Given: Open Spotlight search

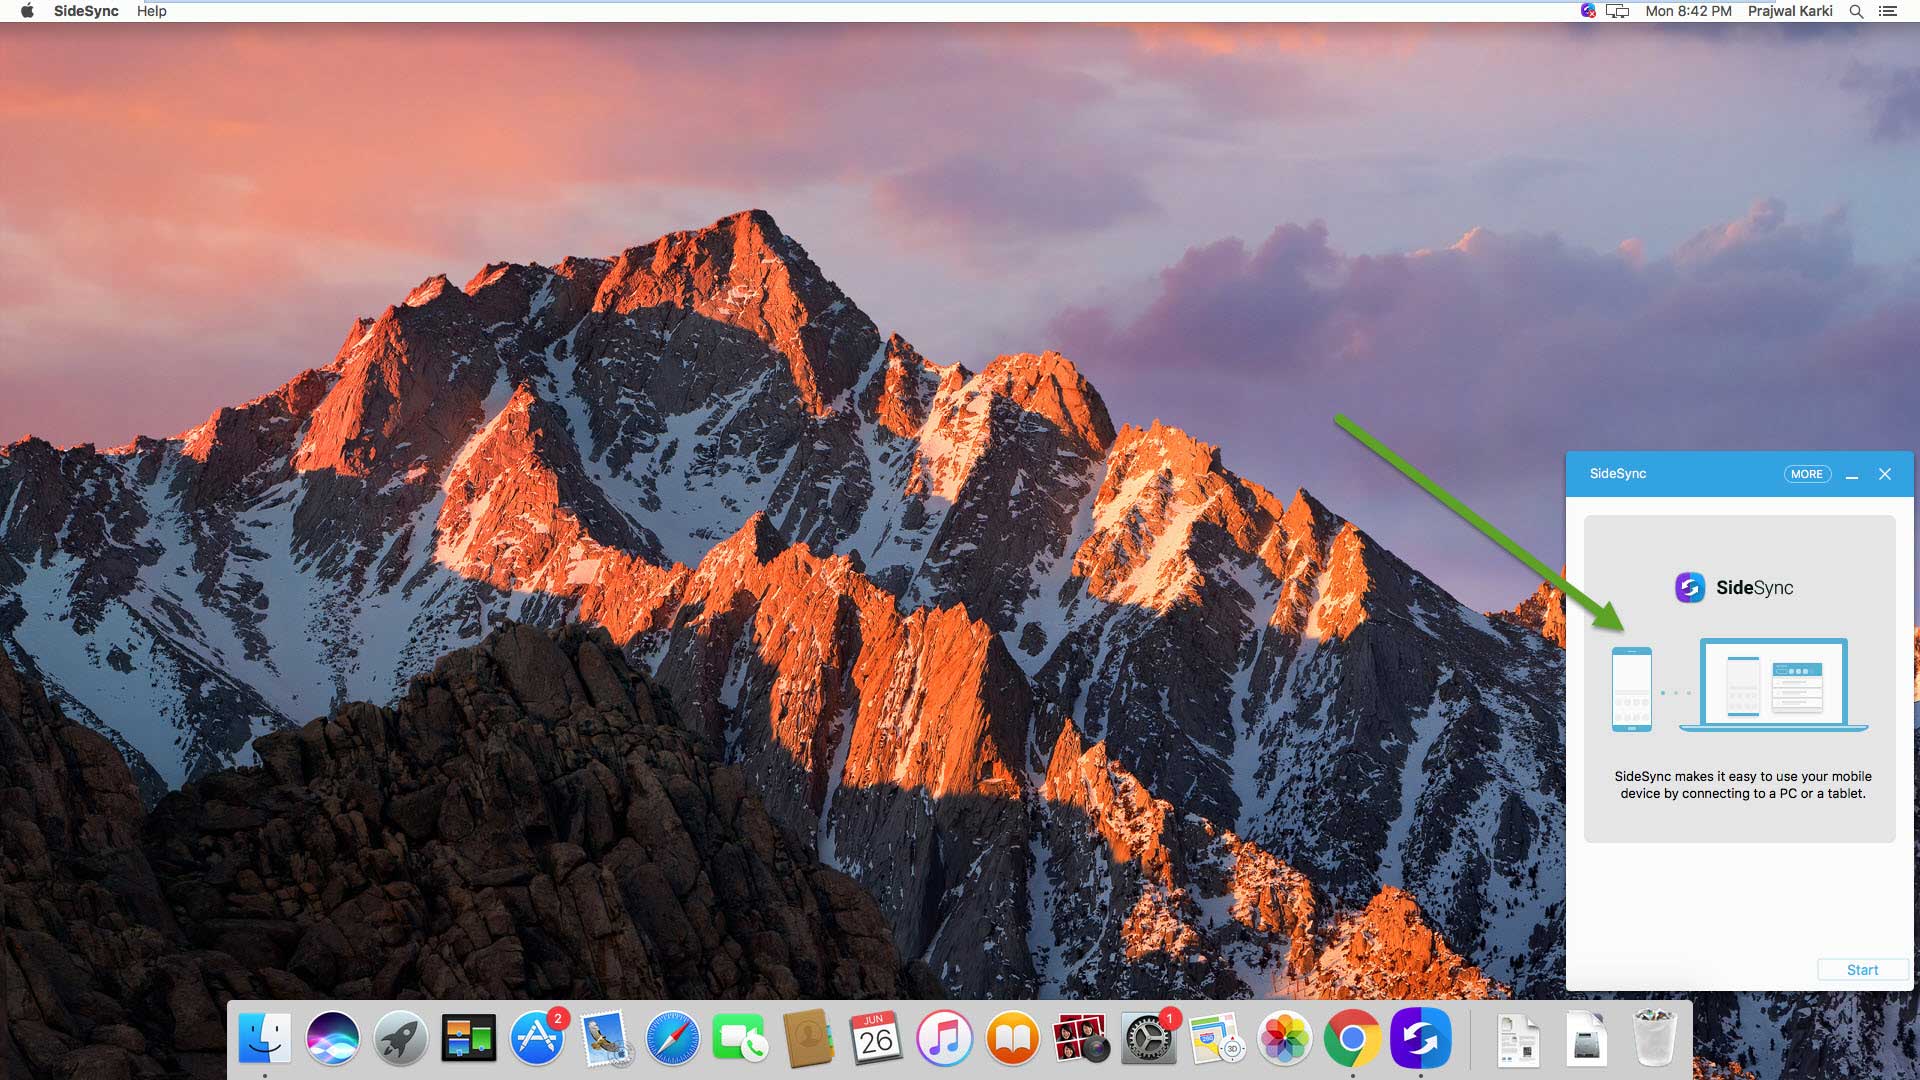Looking at the screenshot, I should [1856, 11].
